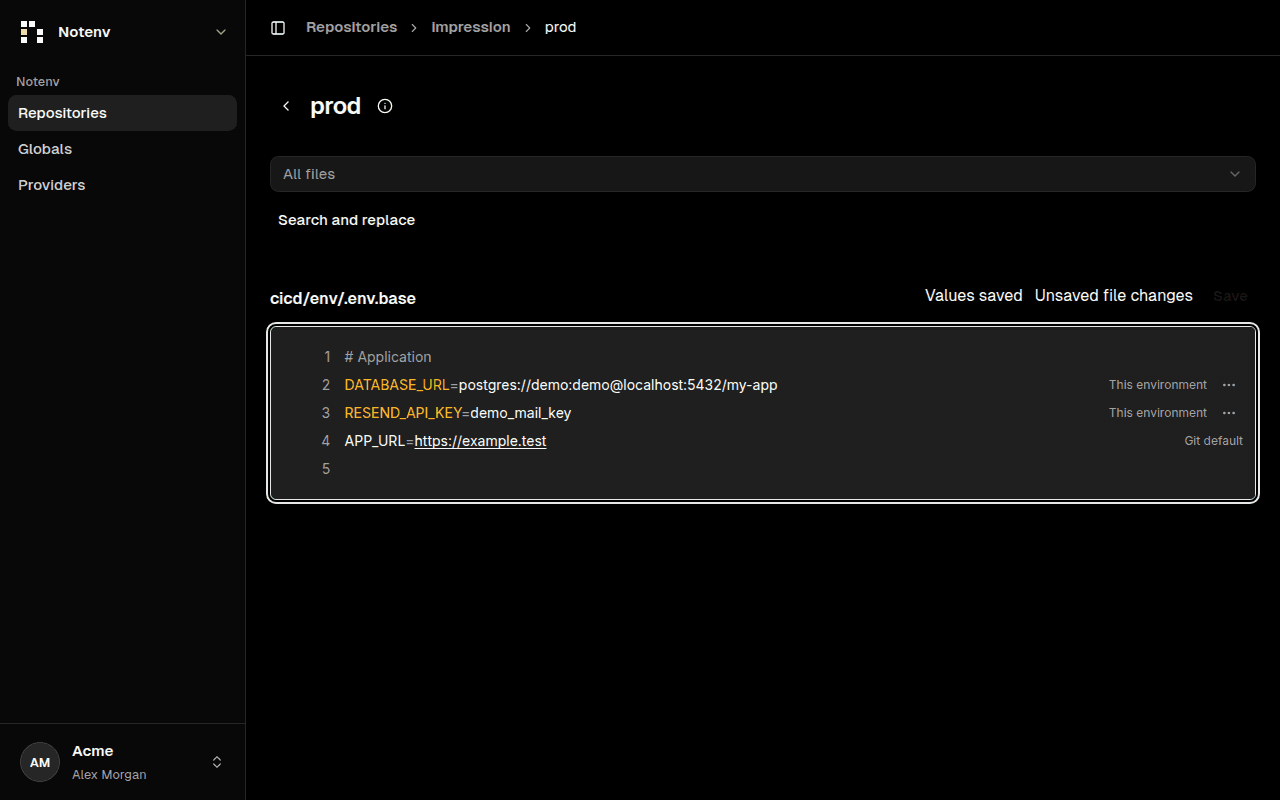Open Search and replace
1280x800 pixels.
pos(346,220)
